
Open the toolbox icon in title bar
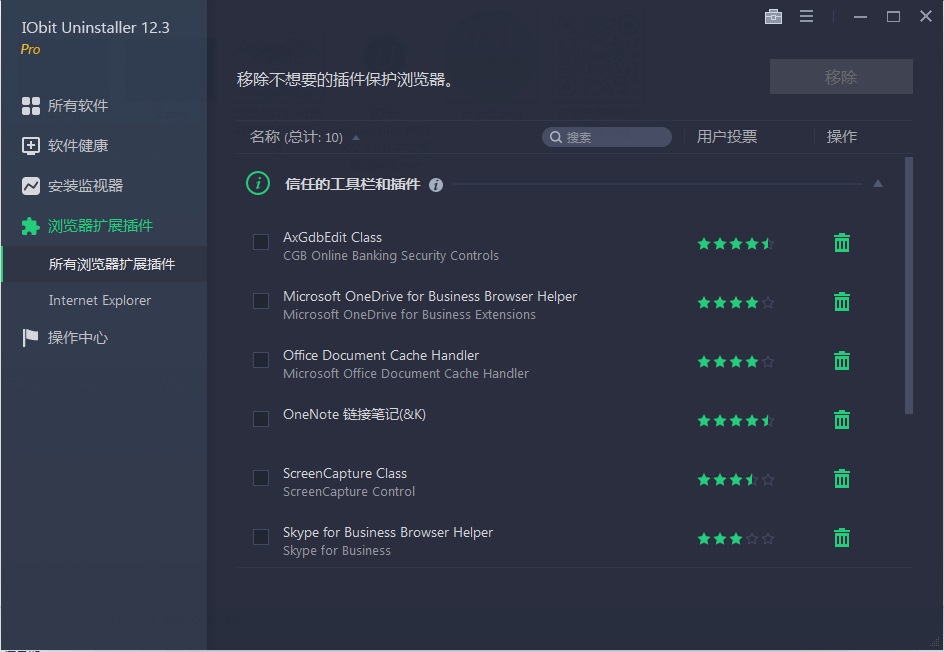tap(773, 17)
